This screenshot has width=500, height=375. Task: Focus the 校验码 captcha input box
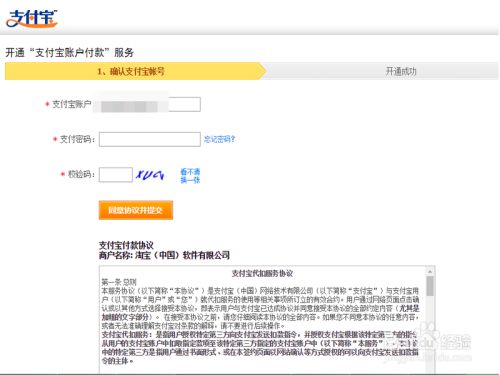(116, 175)
